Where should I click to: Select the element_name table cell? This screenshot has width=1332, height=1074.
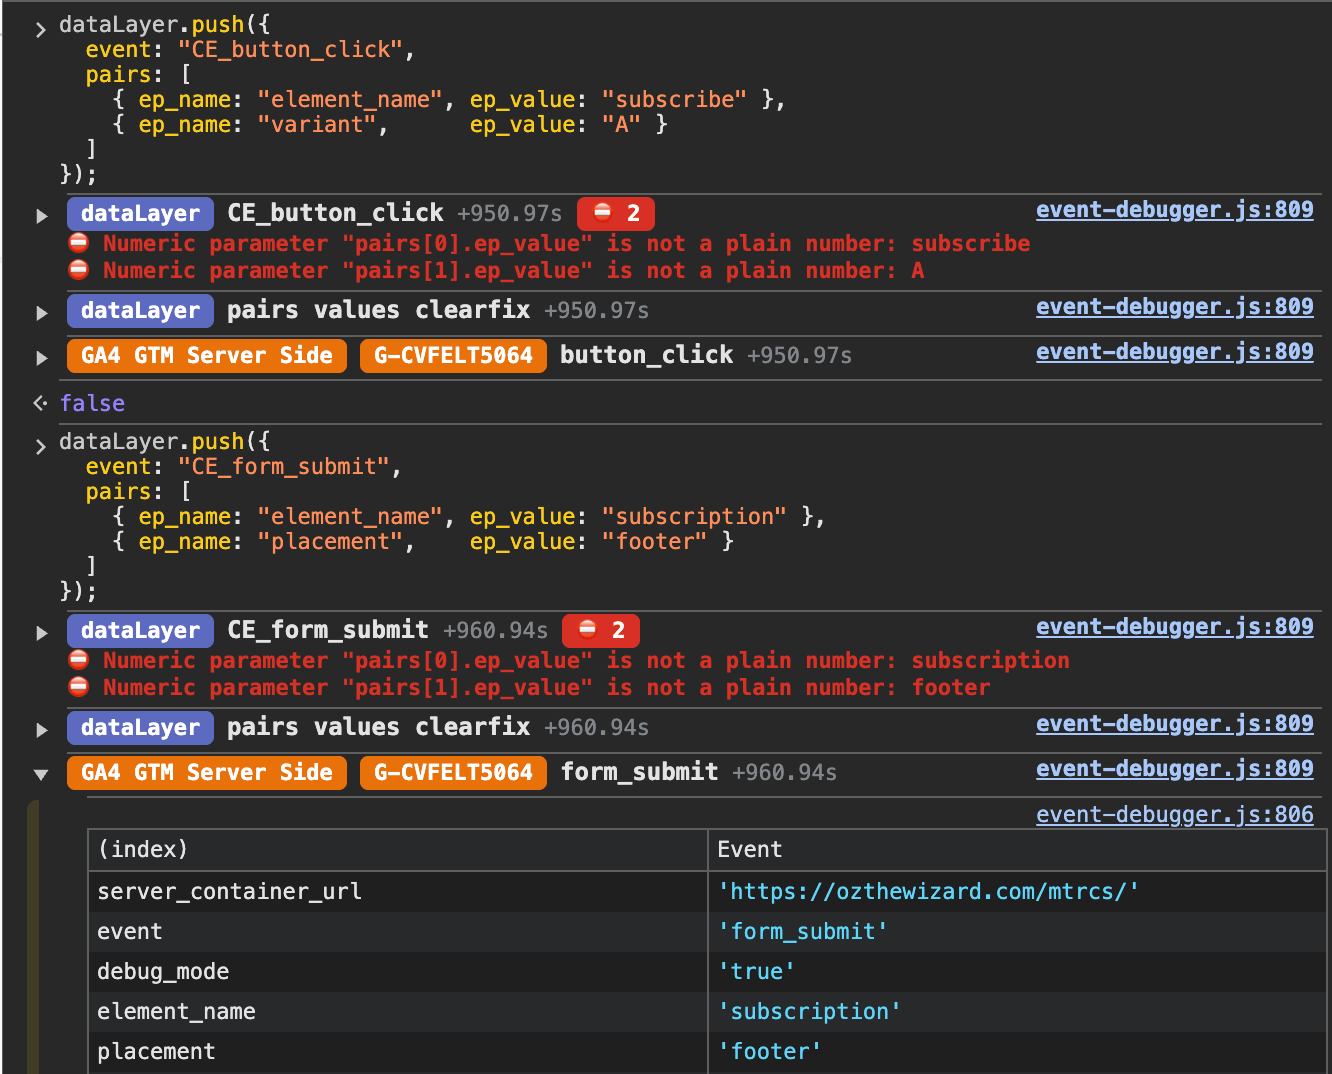pos(398,1011)
